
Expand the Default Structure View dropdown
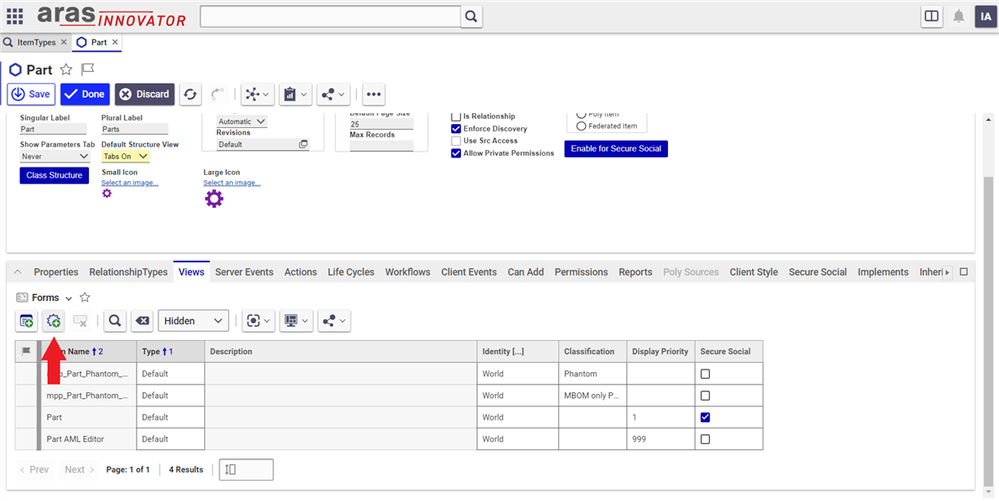tap(126, 156)
